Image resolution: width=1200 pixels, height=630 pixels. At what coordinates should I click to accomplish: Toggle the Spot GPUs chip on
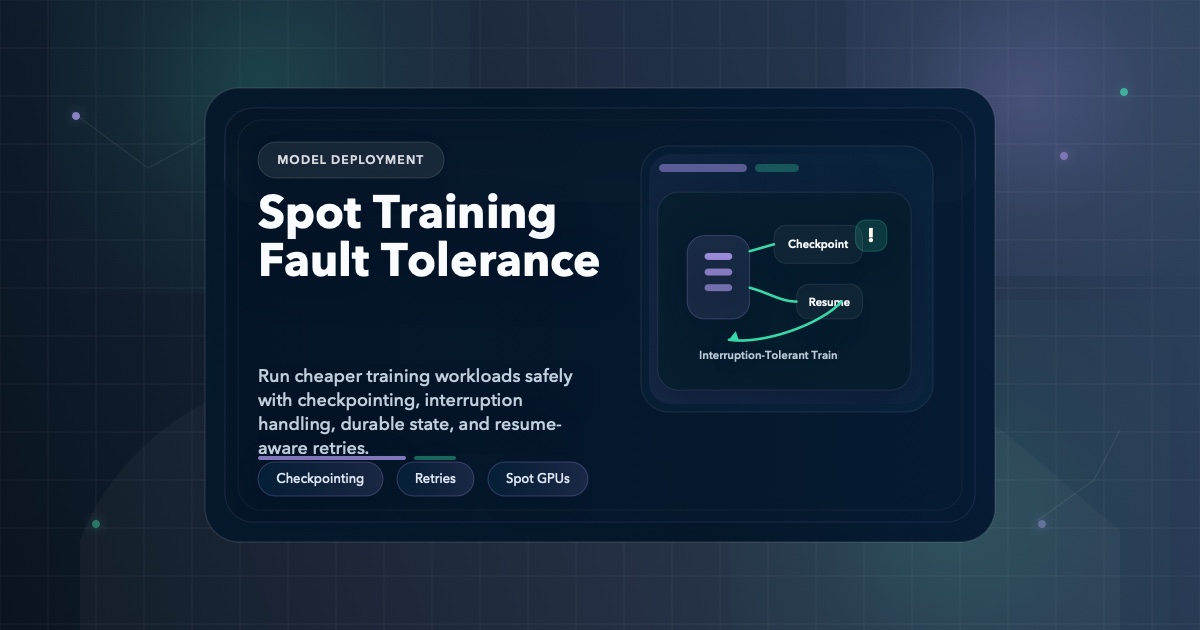[537, 478]
